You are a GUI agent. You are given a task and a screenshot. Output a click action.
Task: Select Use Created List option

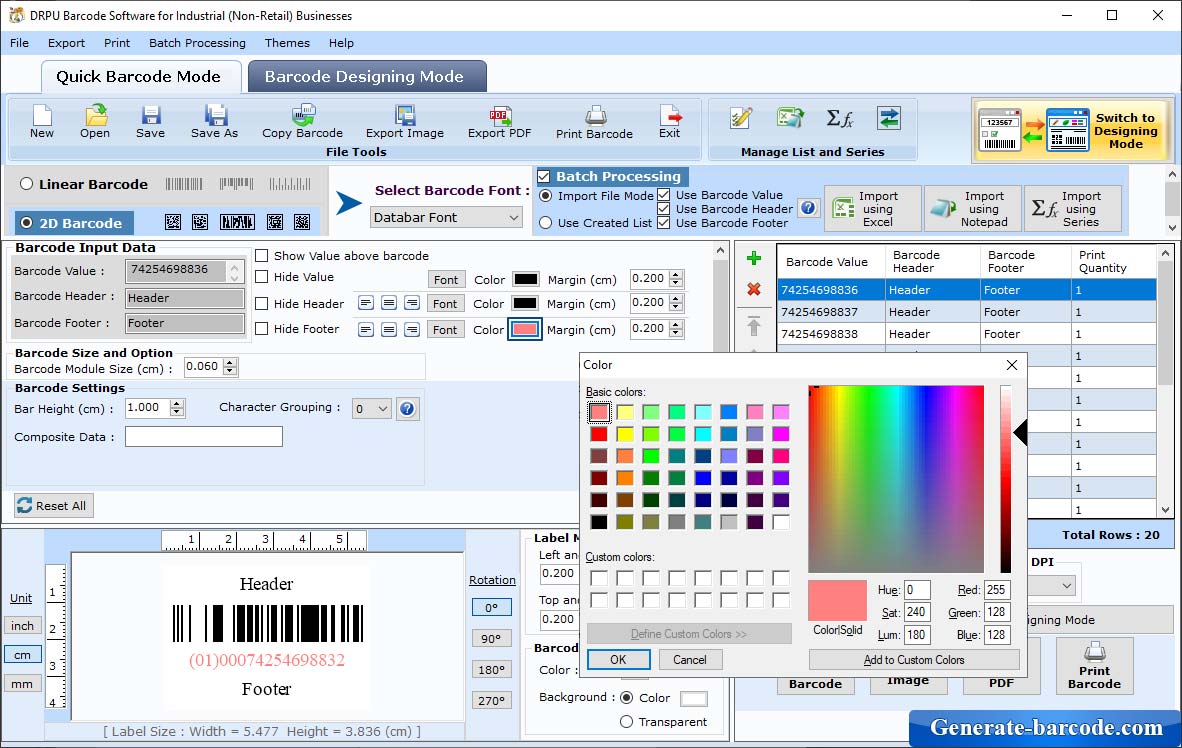[546, 223]
